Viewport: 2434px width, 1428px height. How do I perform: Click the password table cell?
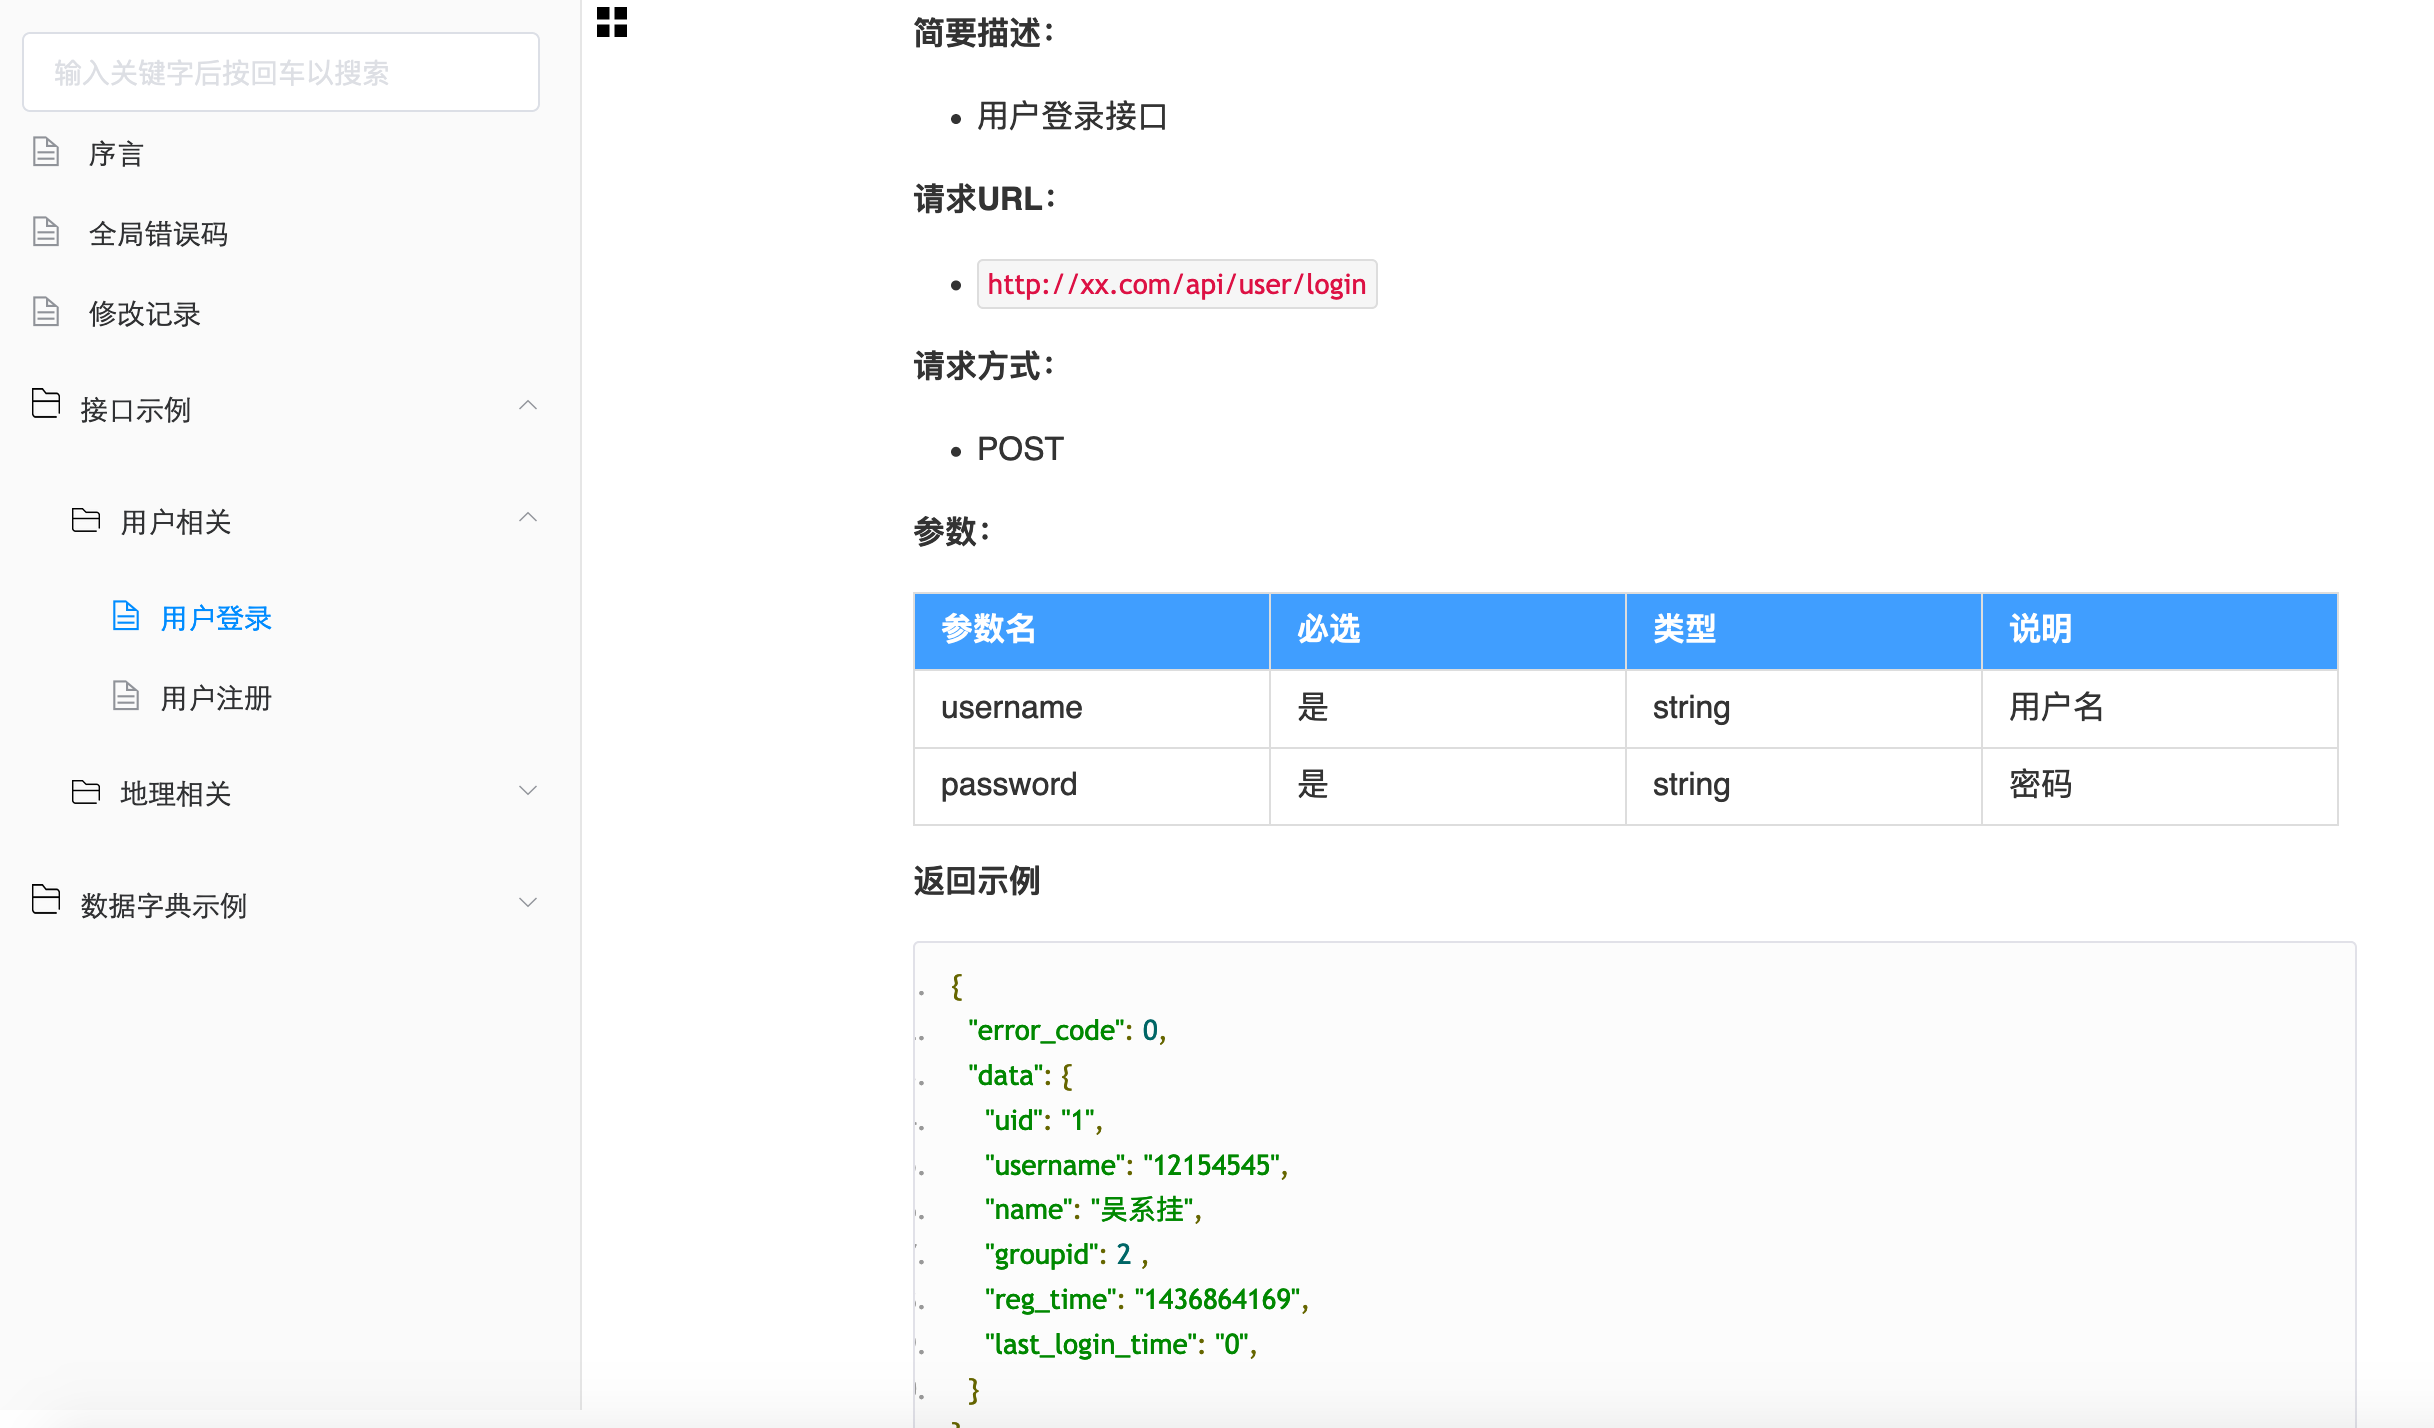1091,785
